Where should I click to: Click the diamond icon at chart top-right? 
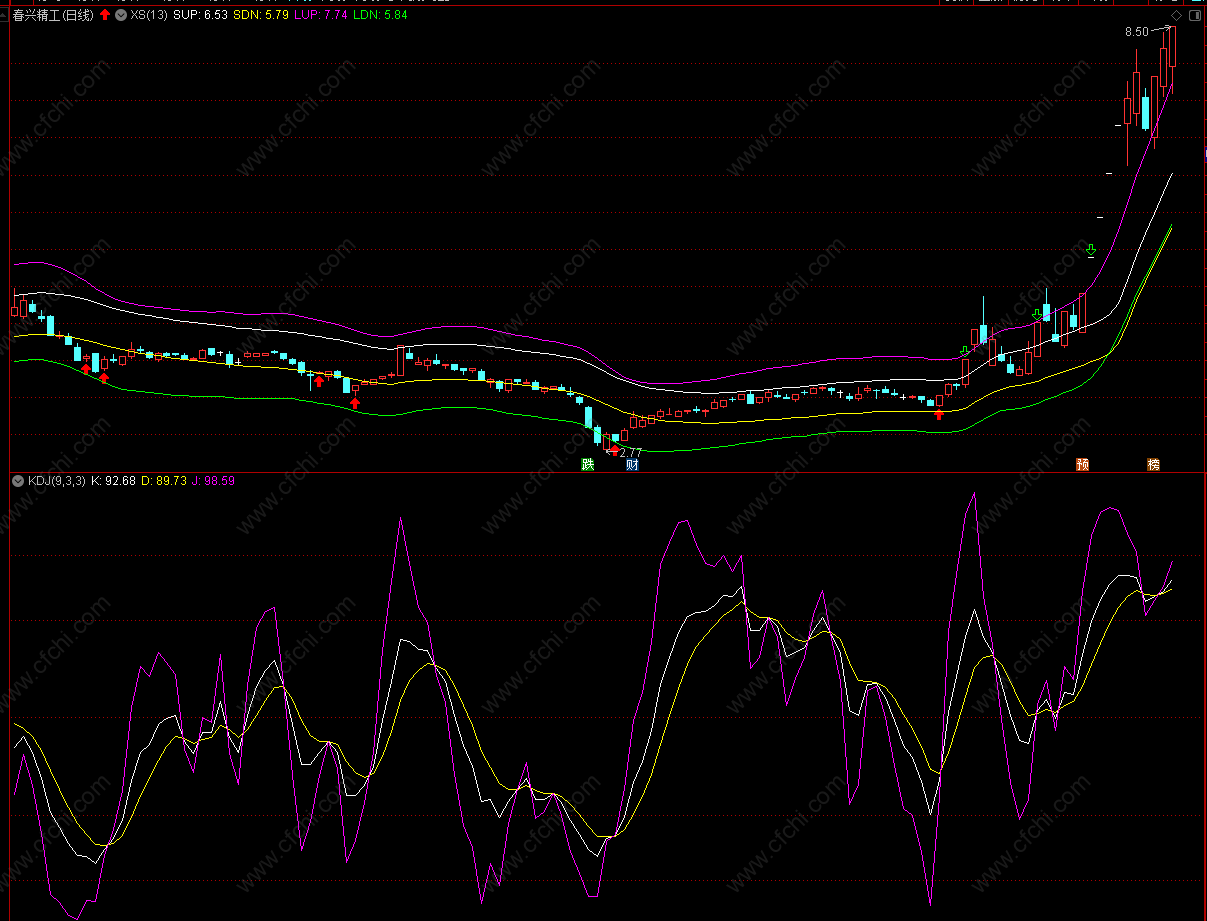(x=1176, y=16)
